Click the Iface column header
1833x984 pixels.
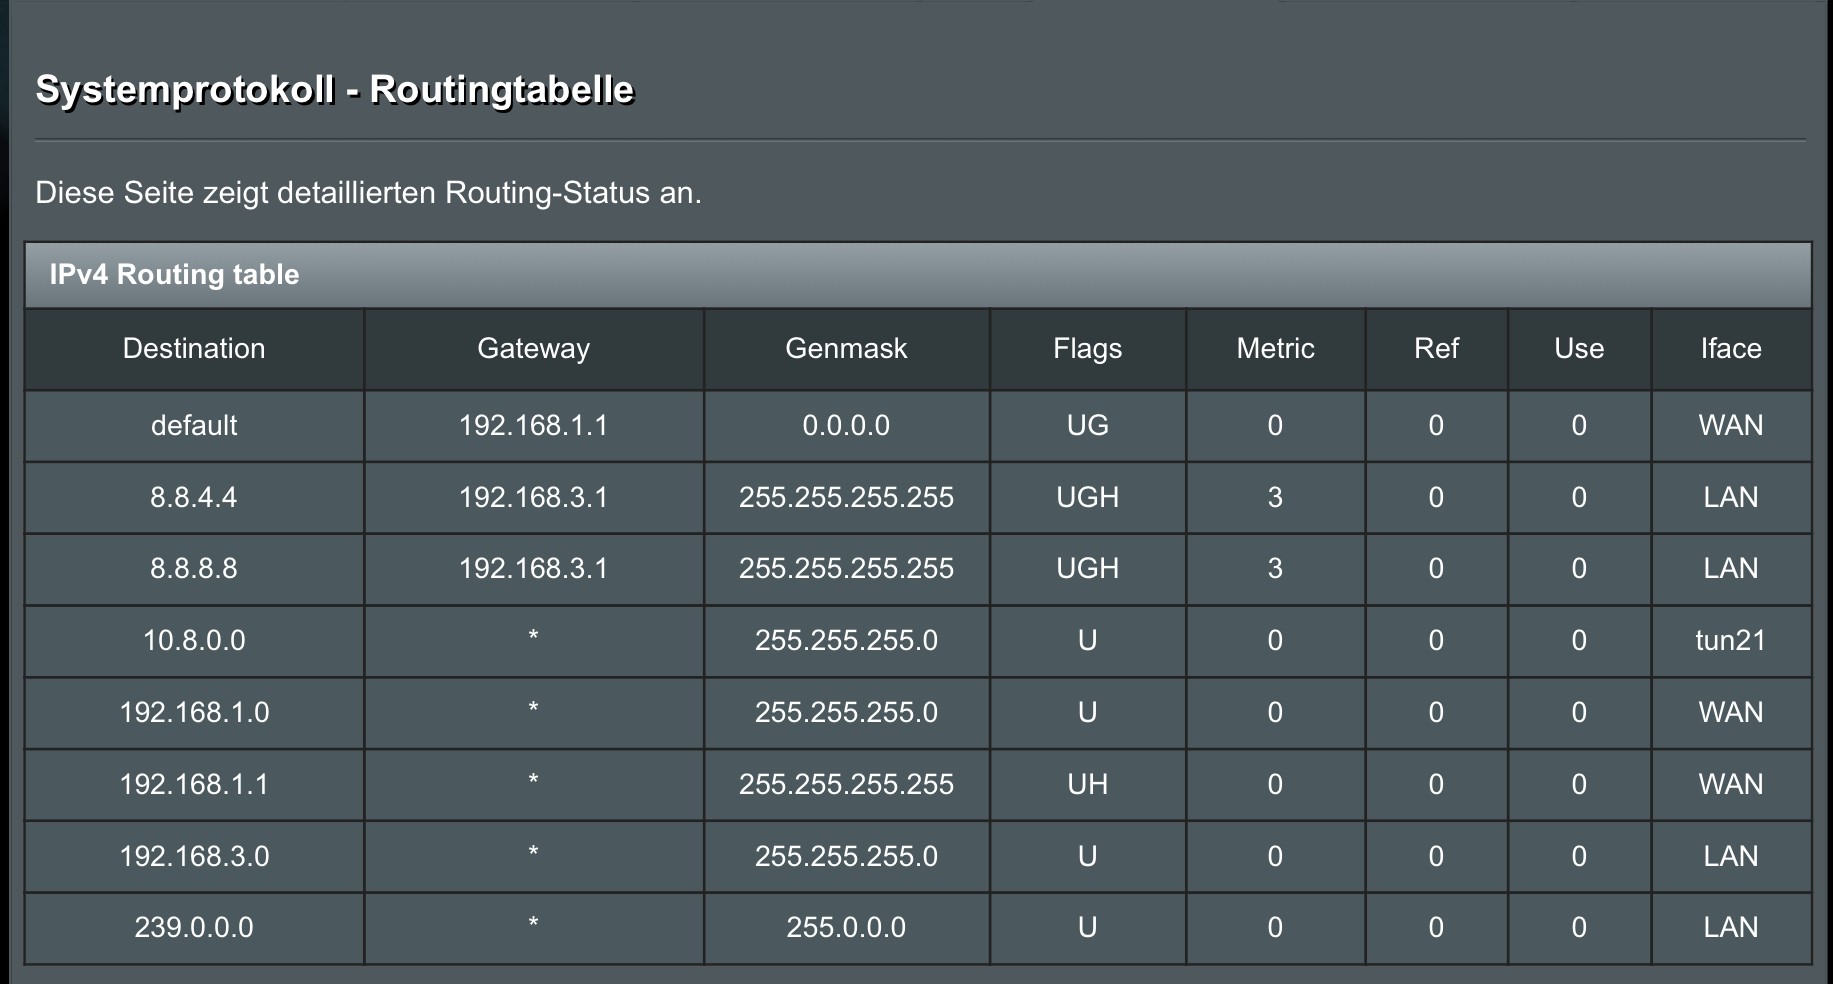(x=1731, y=348)
